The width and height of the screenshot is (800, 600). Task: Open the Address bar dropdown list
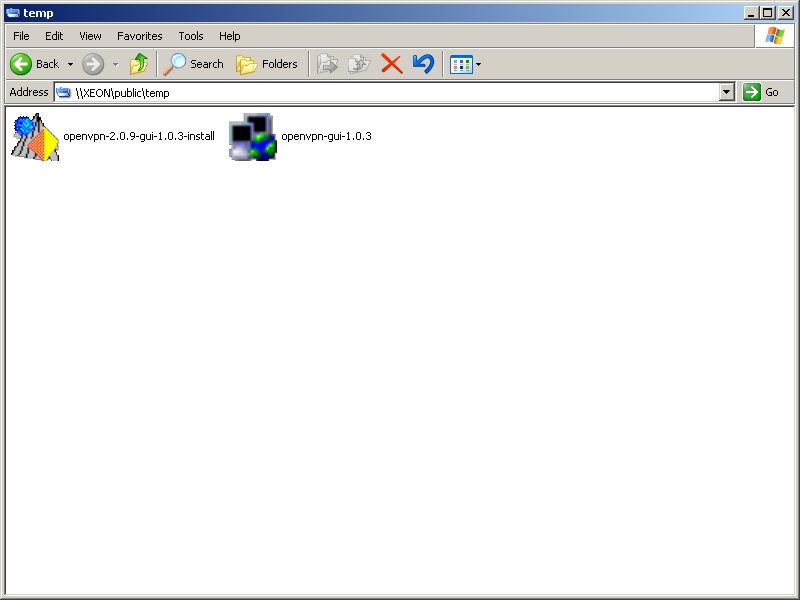[727, 92]
